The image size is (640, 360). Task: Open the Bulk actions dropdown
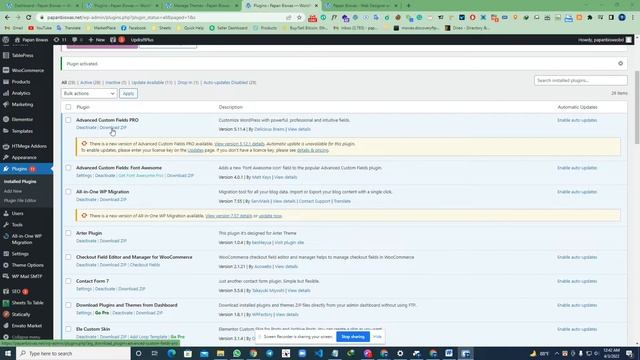[89, 93]
